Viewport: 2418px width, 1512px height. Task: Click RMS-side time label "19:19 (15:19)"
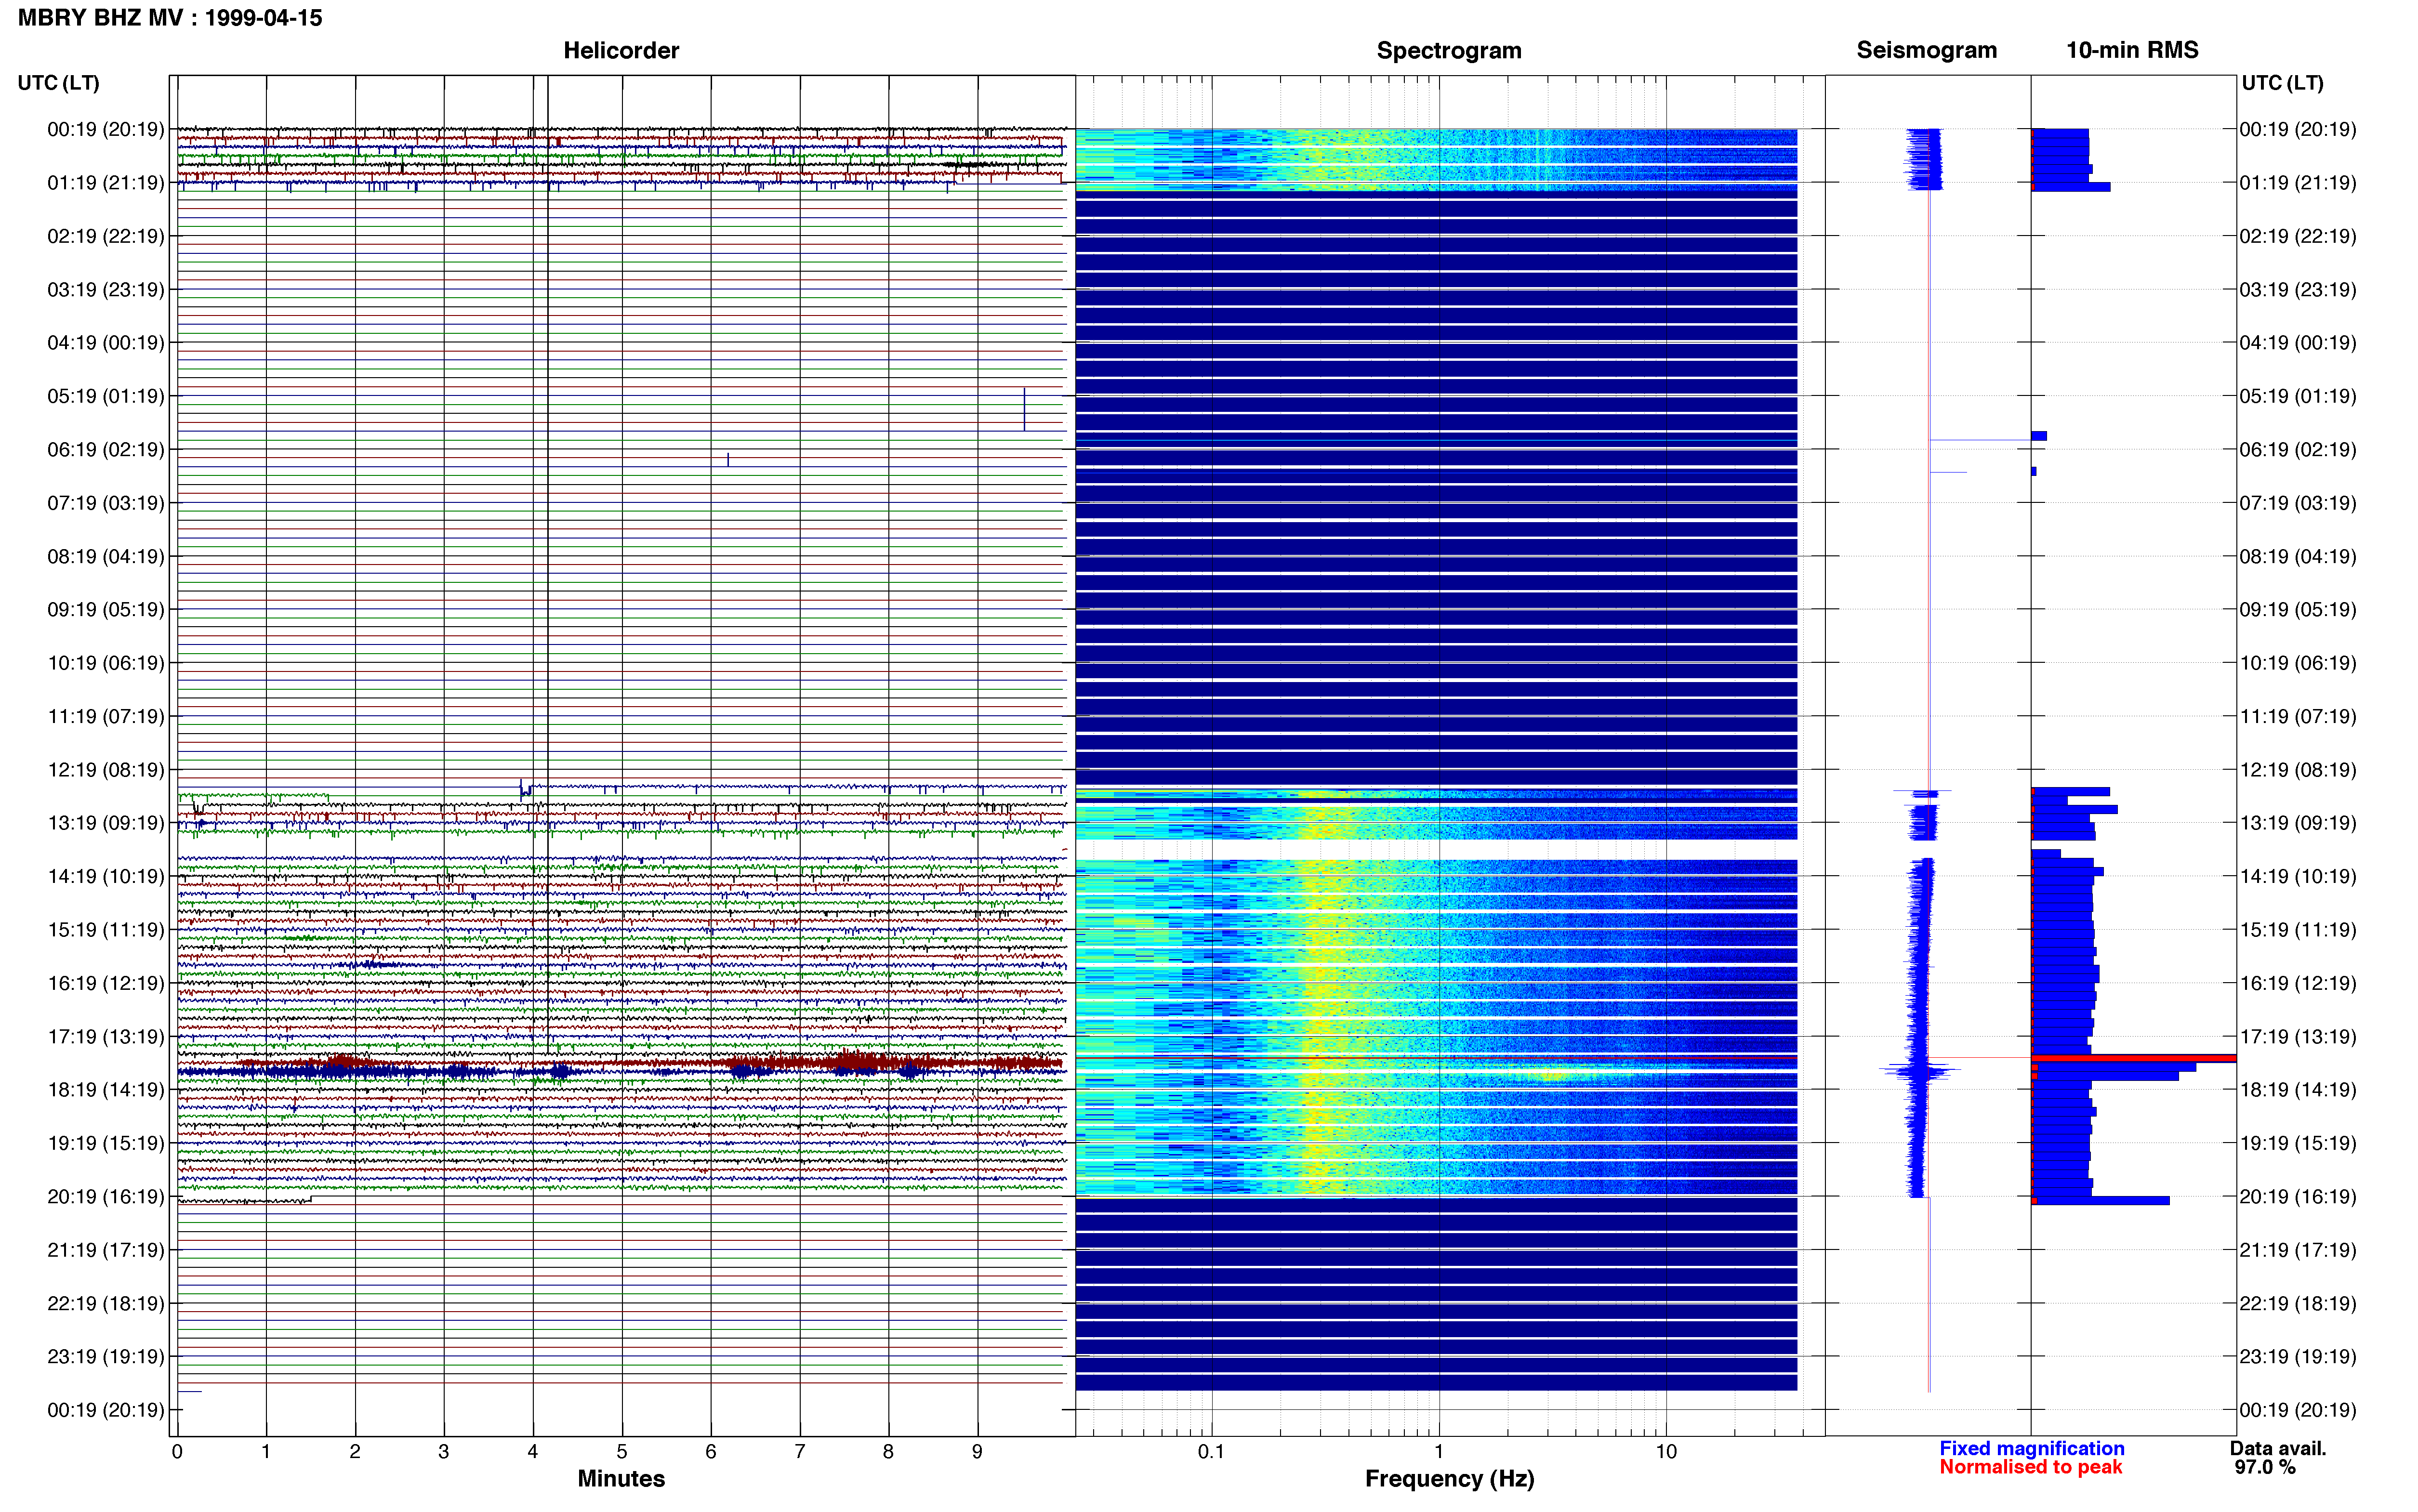click(2298, 1144)
